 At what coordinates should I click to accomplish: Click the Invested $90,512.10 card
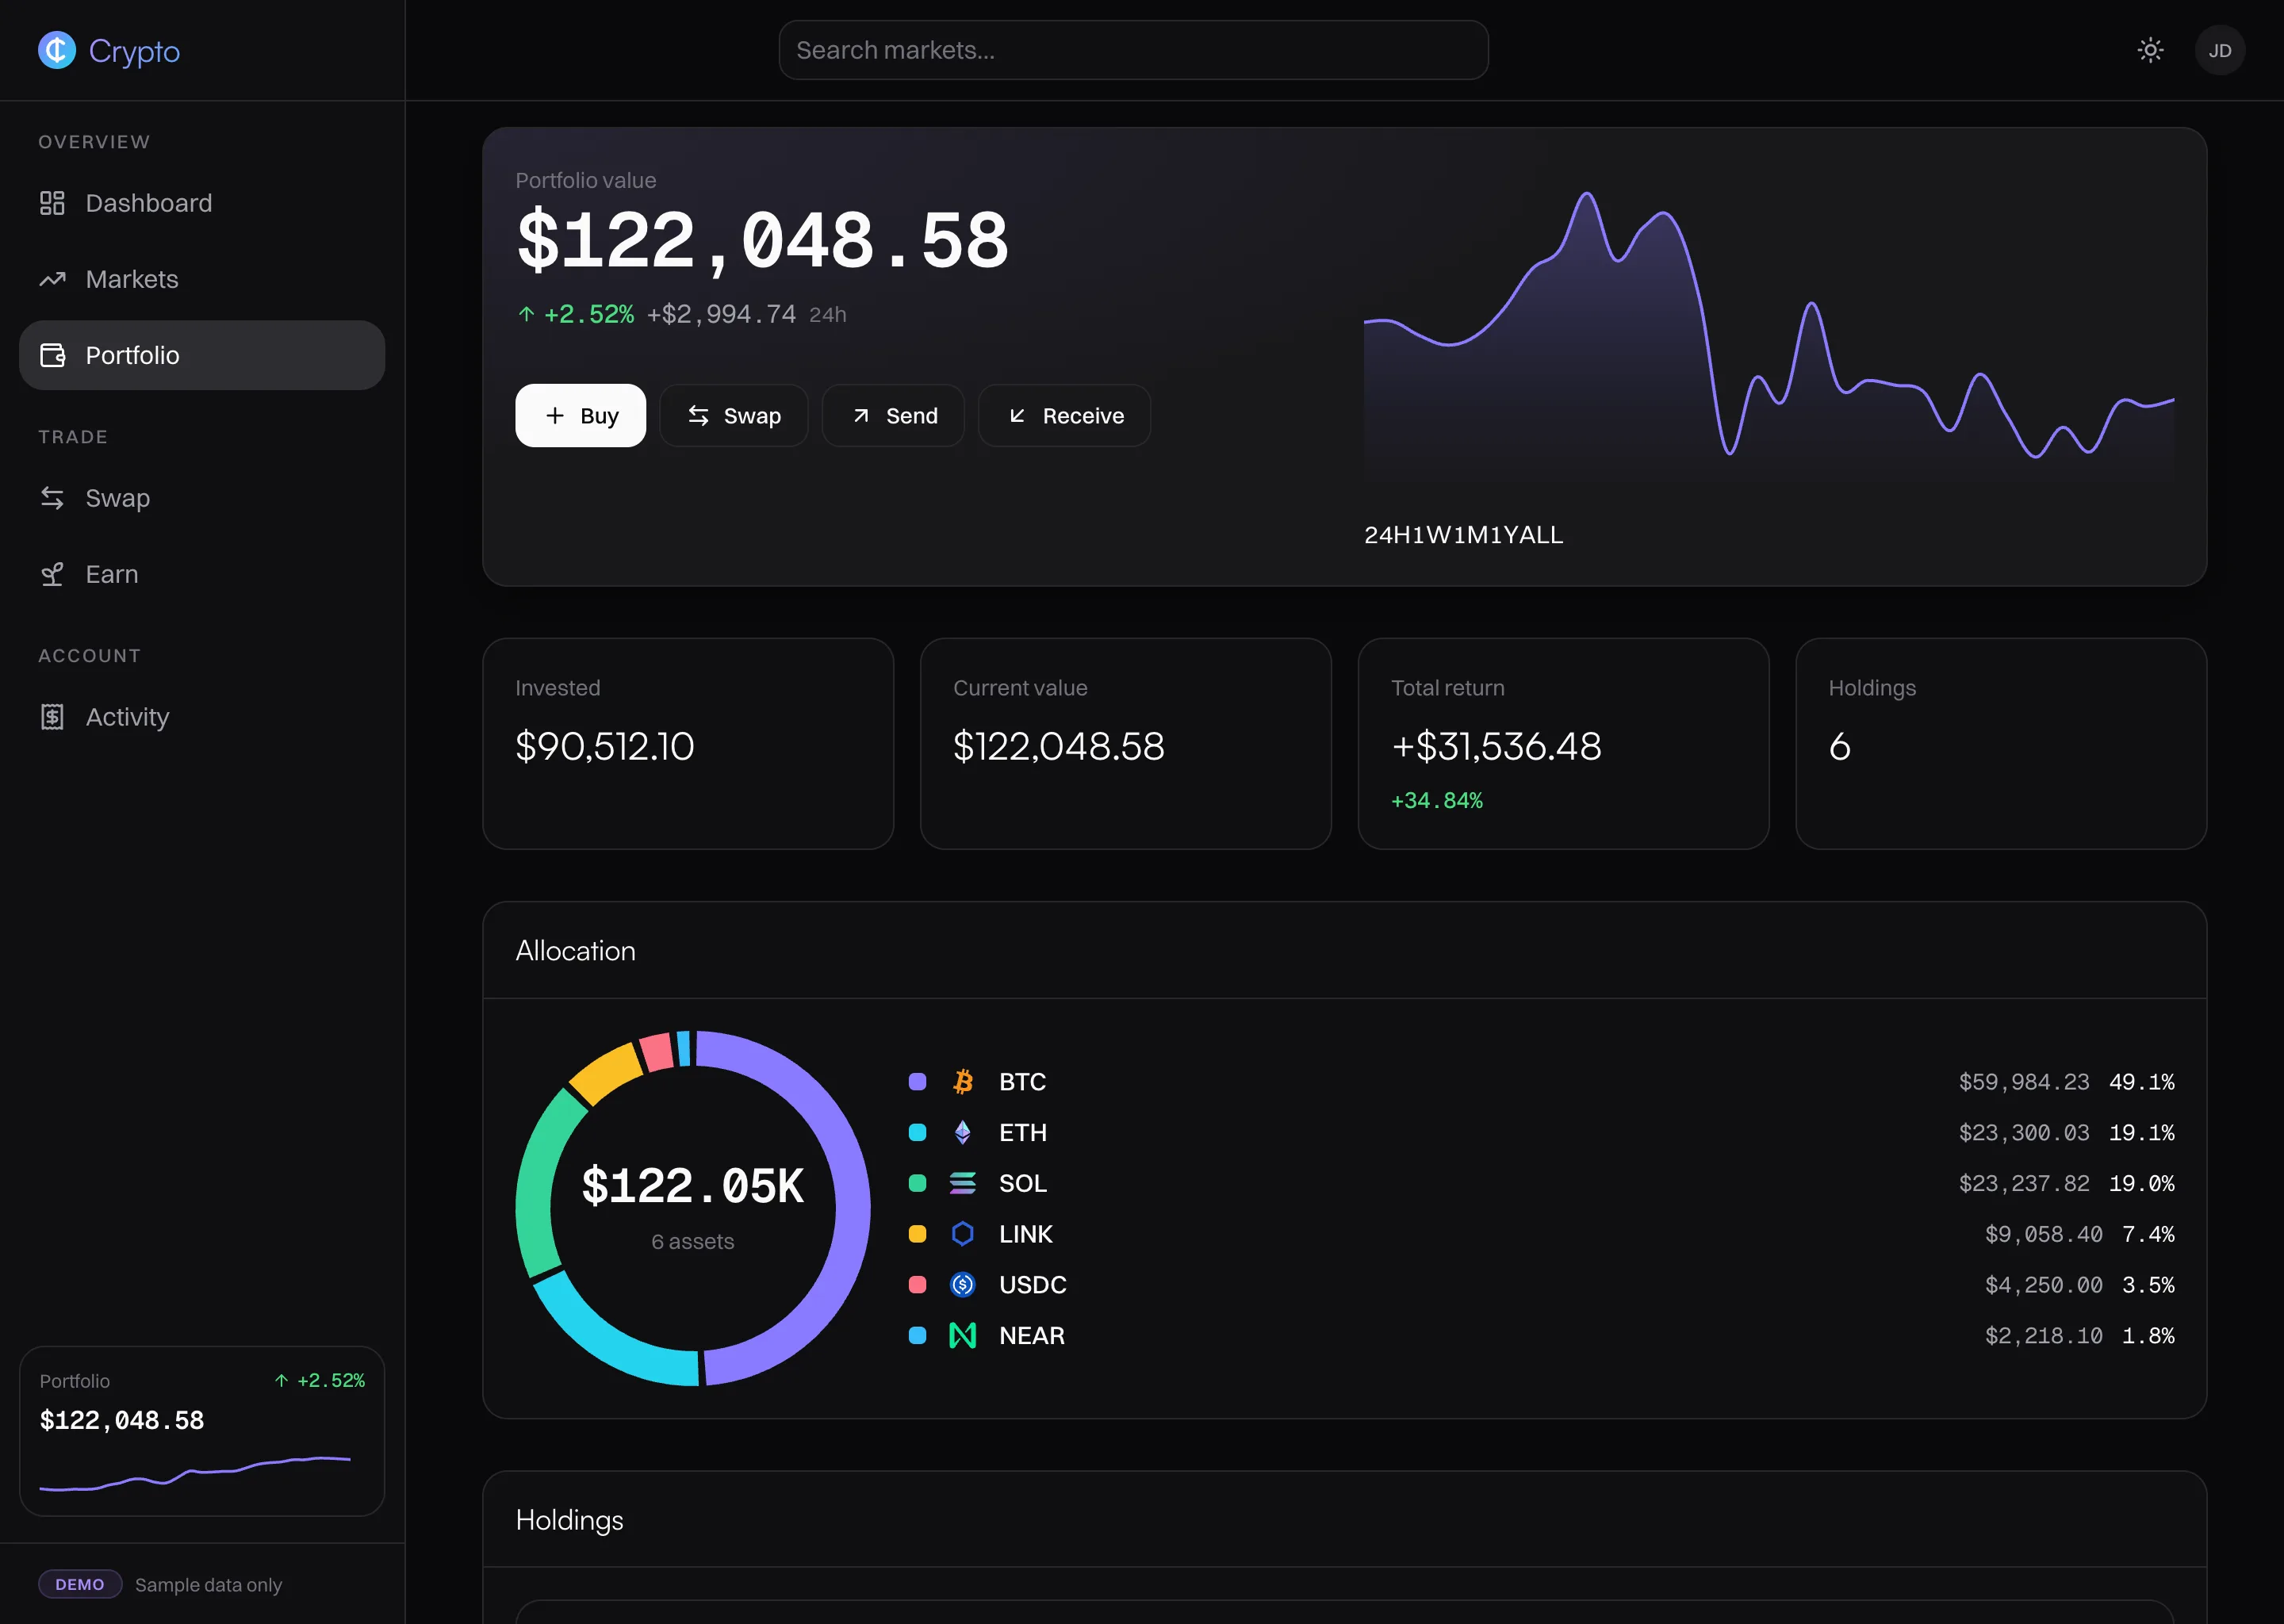687,743
